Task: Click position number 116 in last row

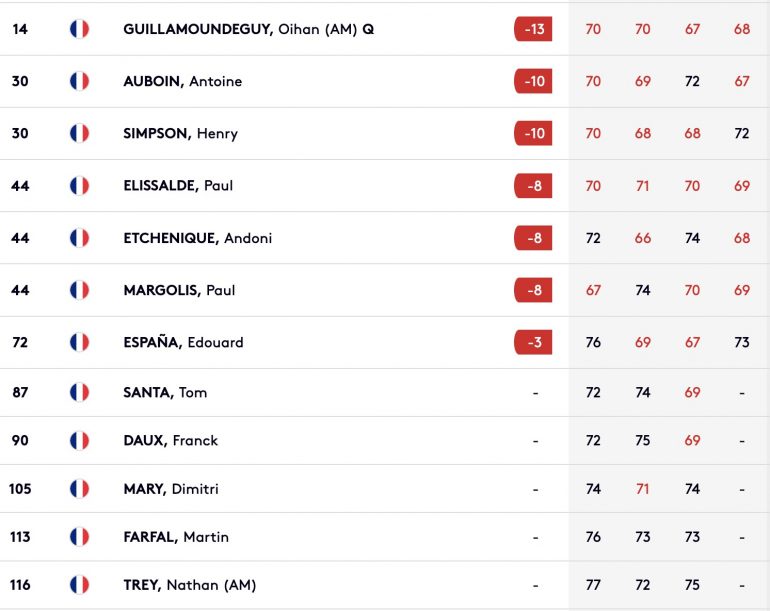Action: click(x=20, y=585)
